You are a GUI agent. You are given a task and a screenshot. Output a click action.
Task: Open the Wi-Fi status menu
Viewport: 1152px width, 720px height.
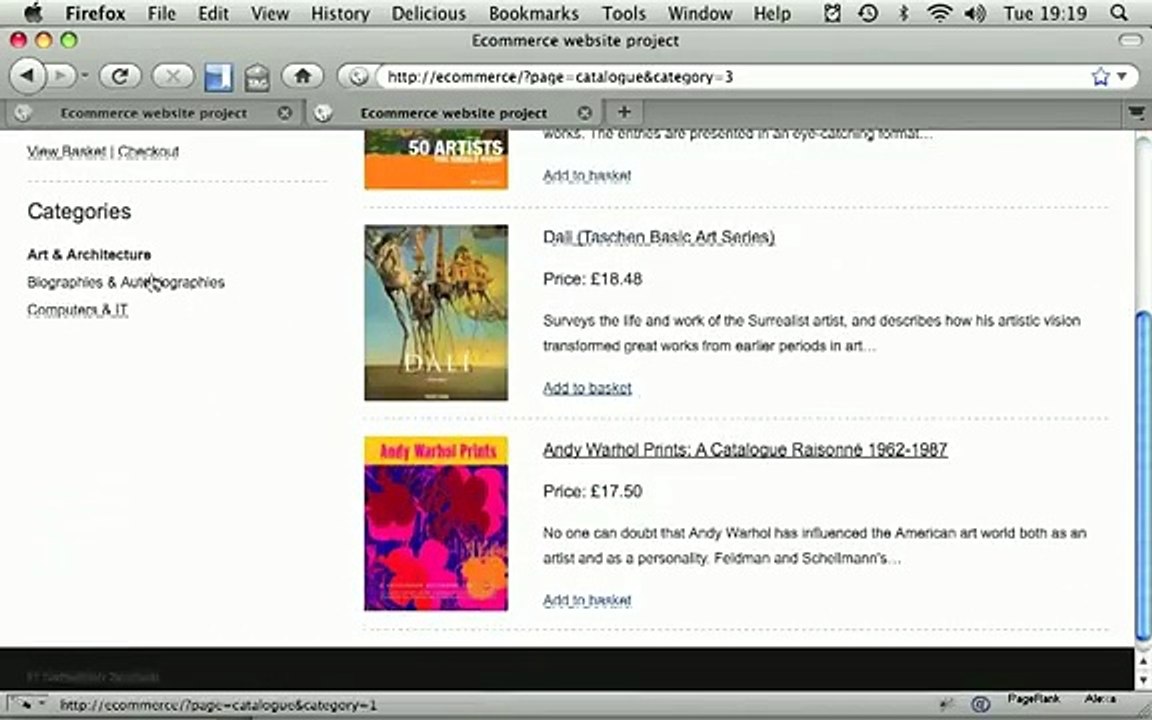tap(940, 13)
